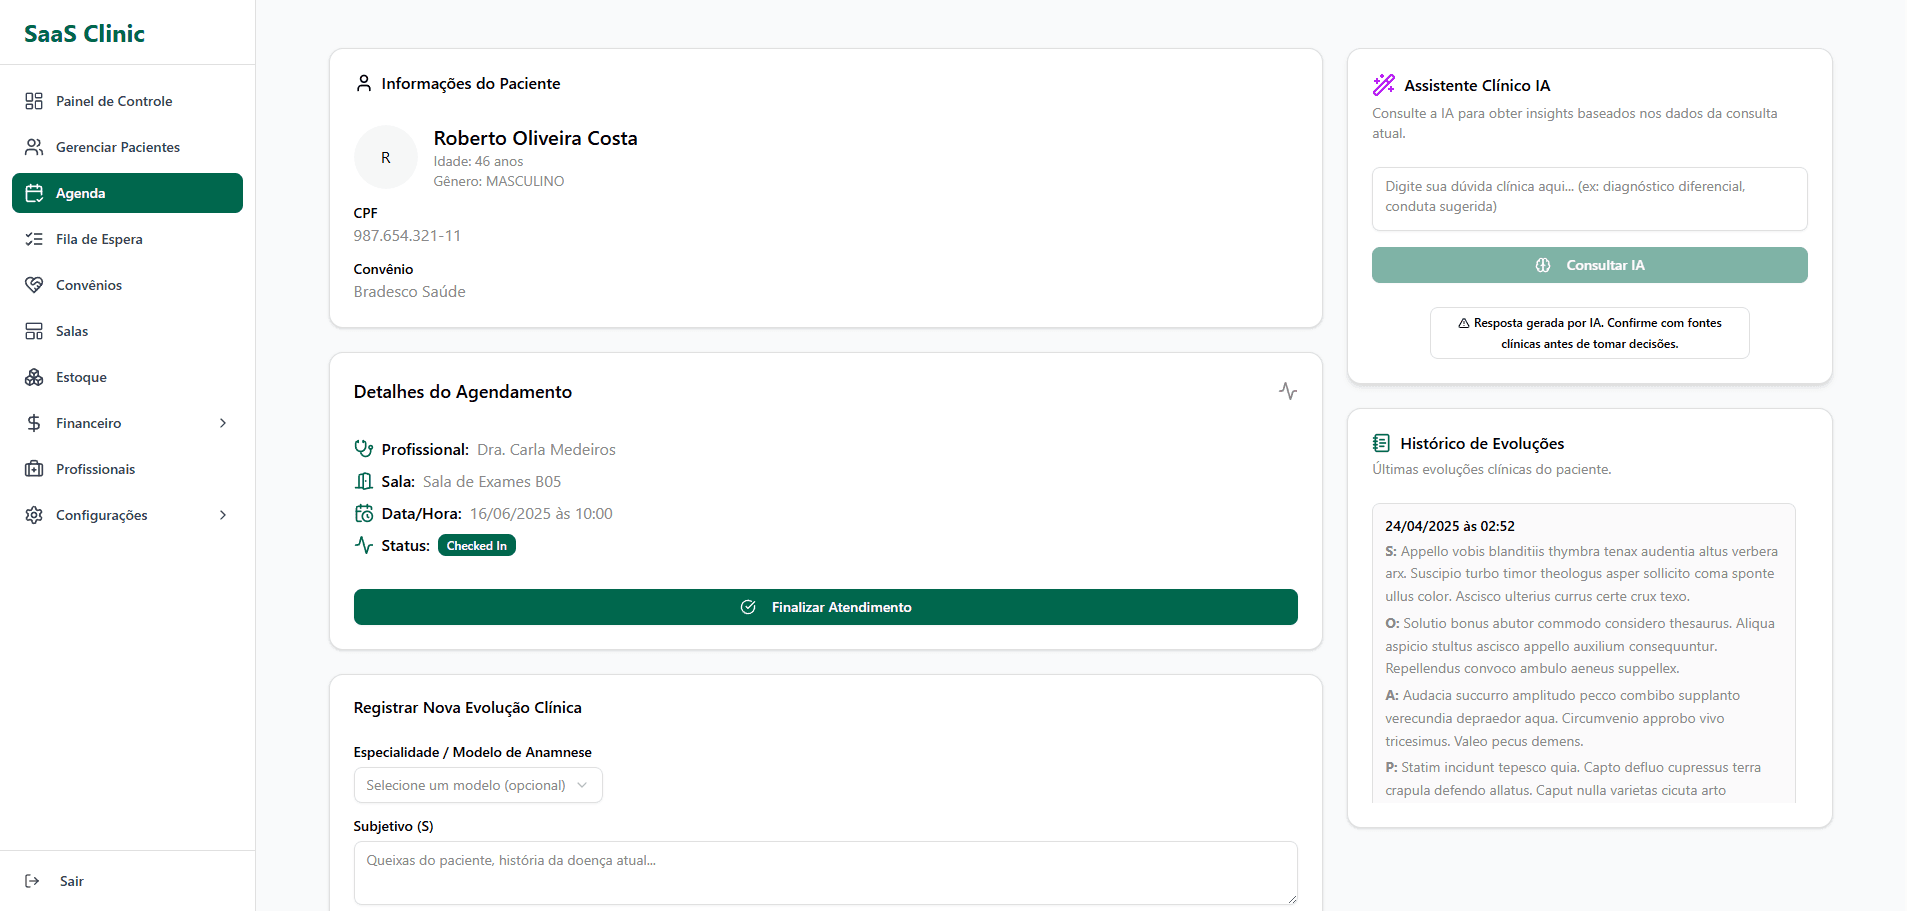Viewport: 1907px width, 911px height.
Task: Click the Estoque boxes icon
Action: tap(34, 377)
